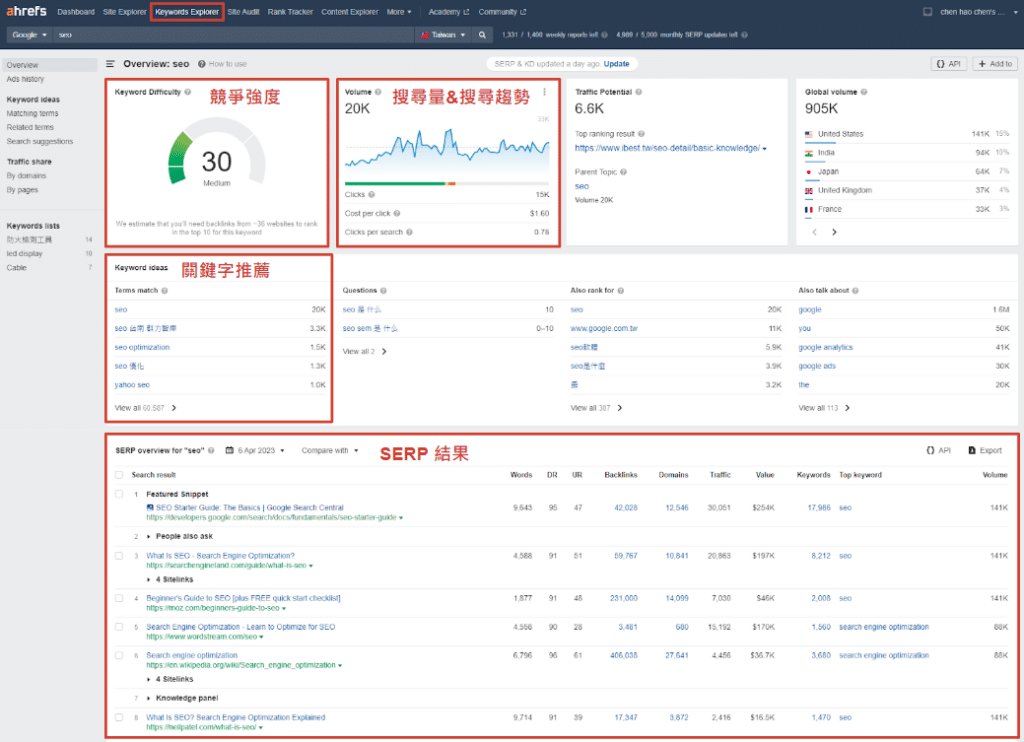Viewport: 1024px width, 742px height.
Task: Click the Volume info icon
Action: tap(378, 92)
